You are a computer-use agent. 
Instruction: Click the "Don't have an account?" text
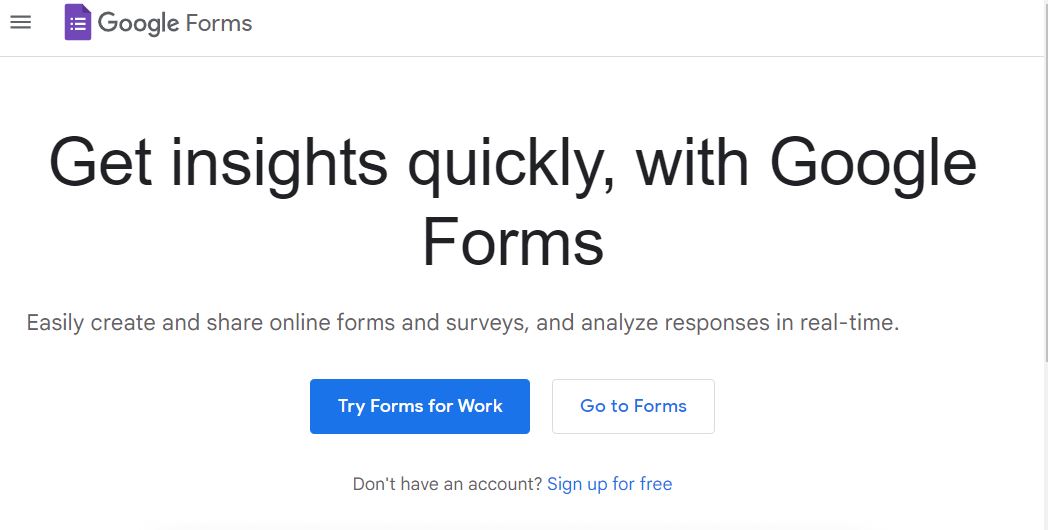[447, 484]
